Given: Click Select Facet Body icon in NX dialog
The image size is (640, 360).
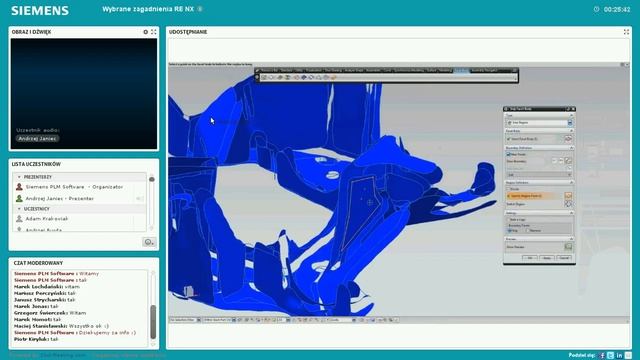Looking at the screenshot, I should click(568, 139).
